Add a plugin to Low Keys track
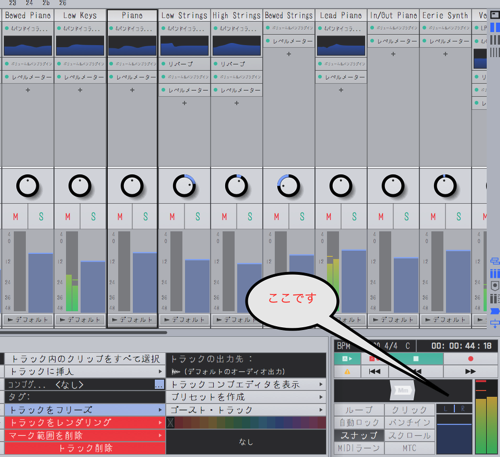Viewport: 500px width, 457px height. click(x=80, y=90)
